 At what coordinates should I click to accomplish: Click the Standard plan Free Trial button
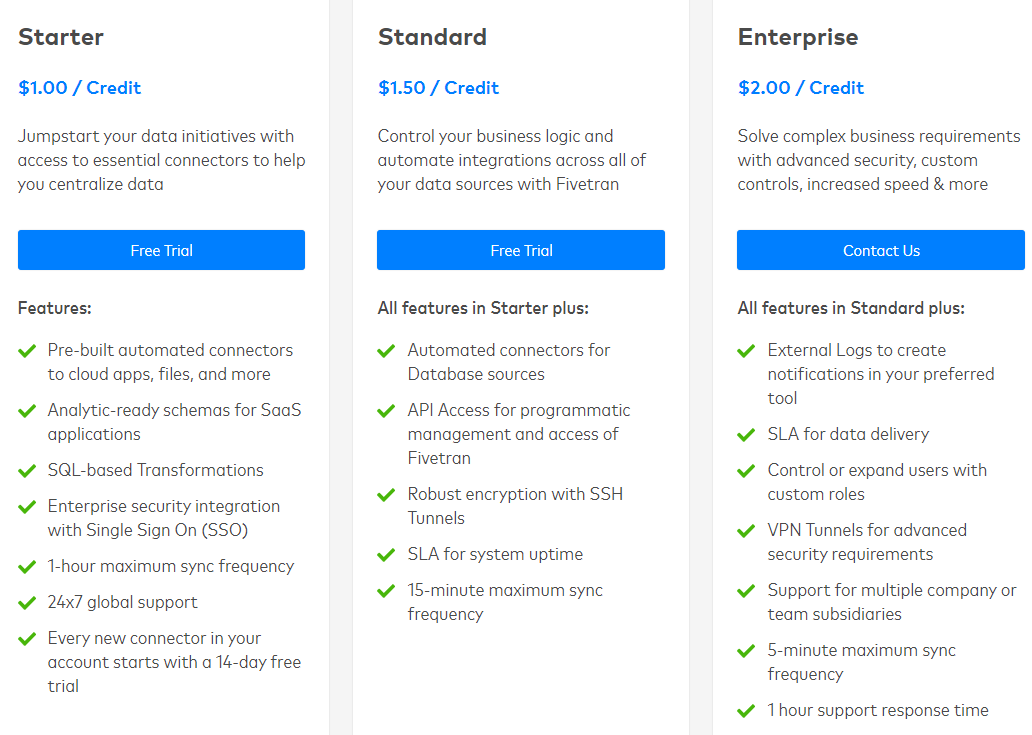coord(520,250)
